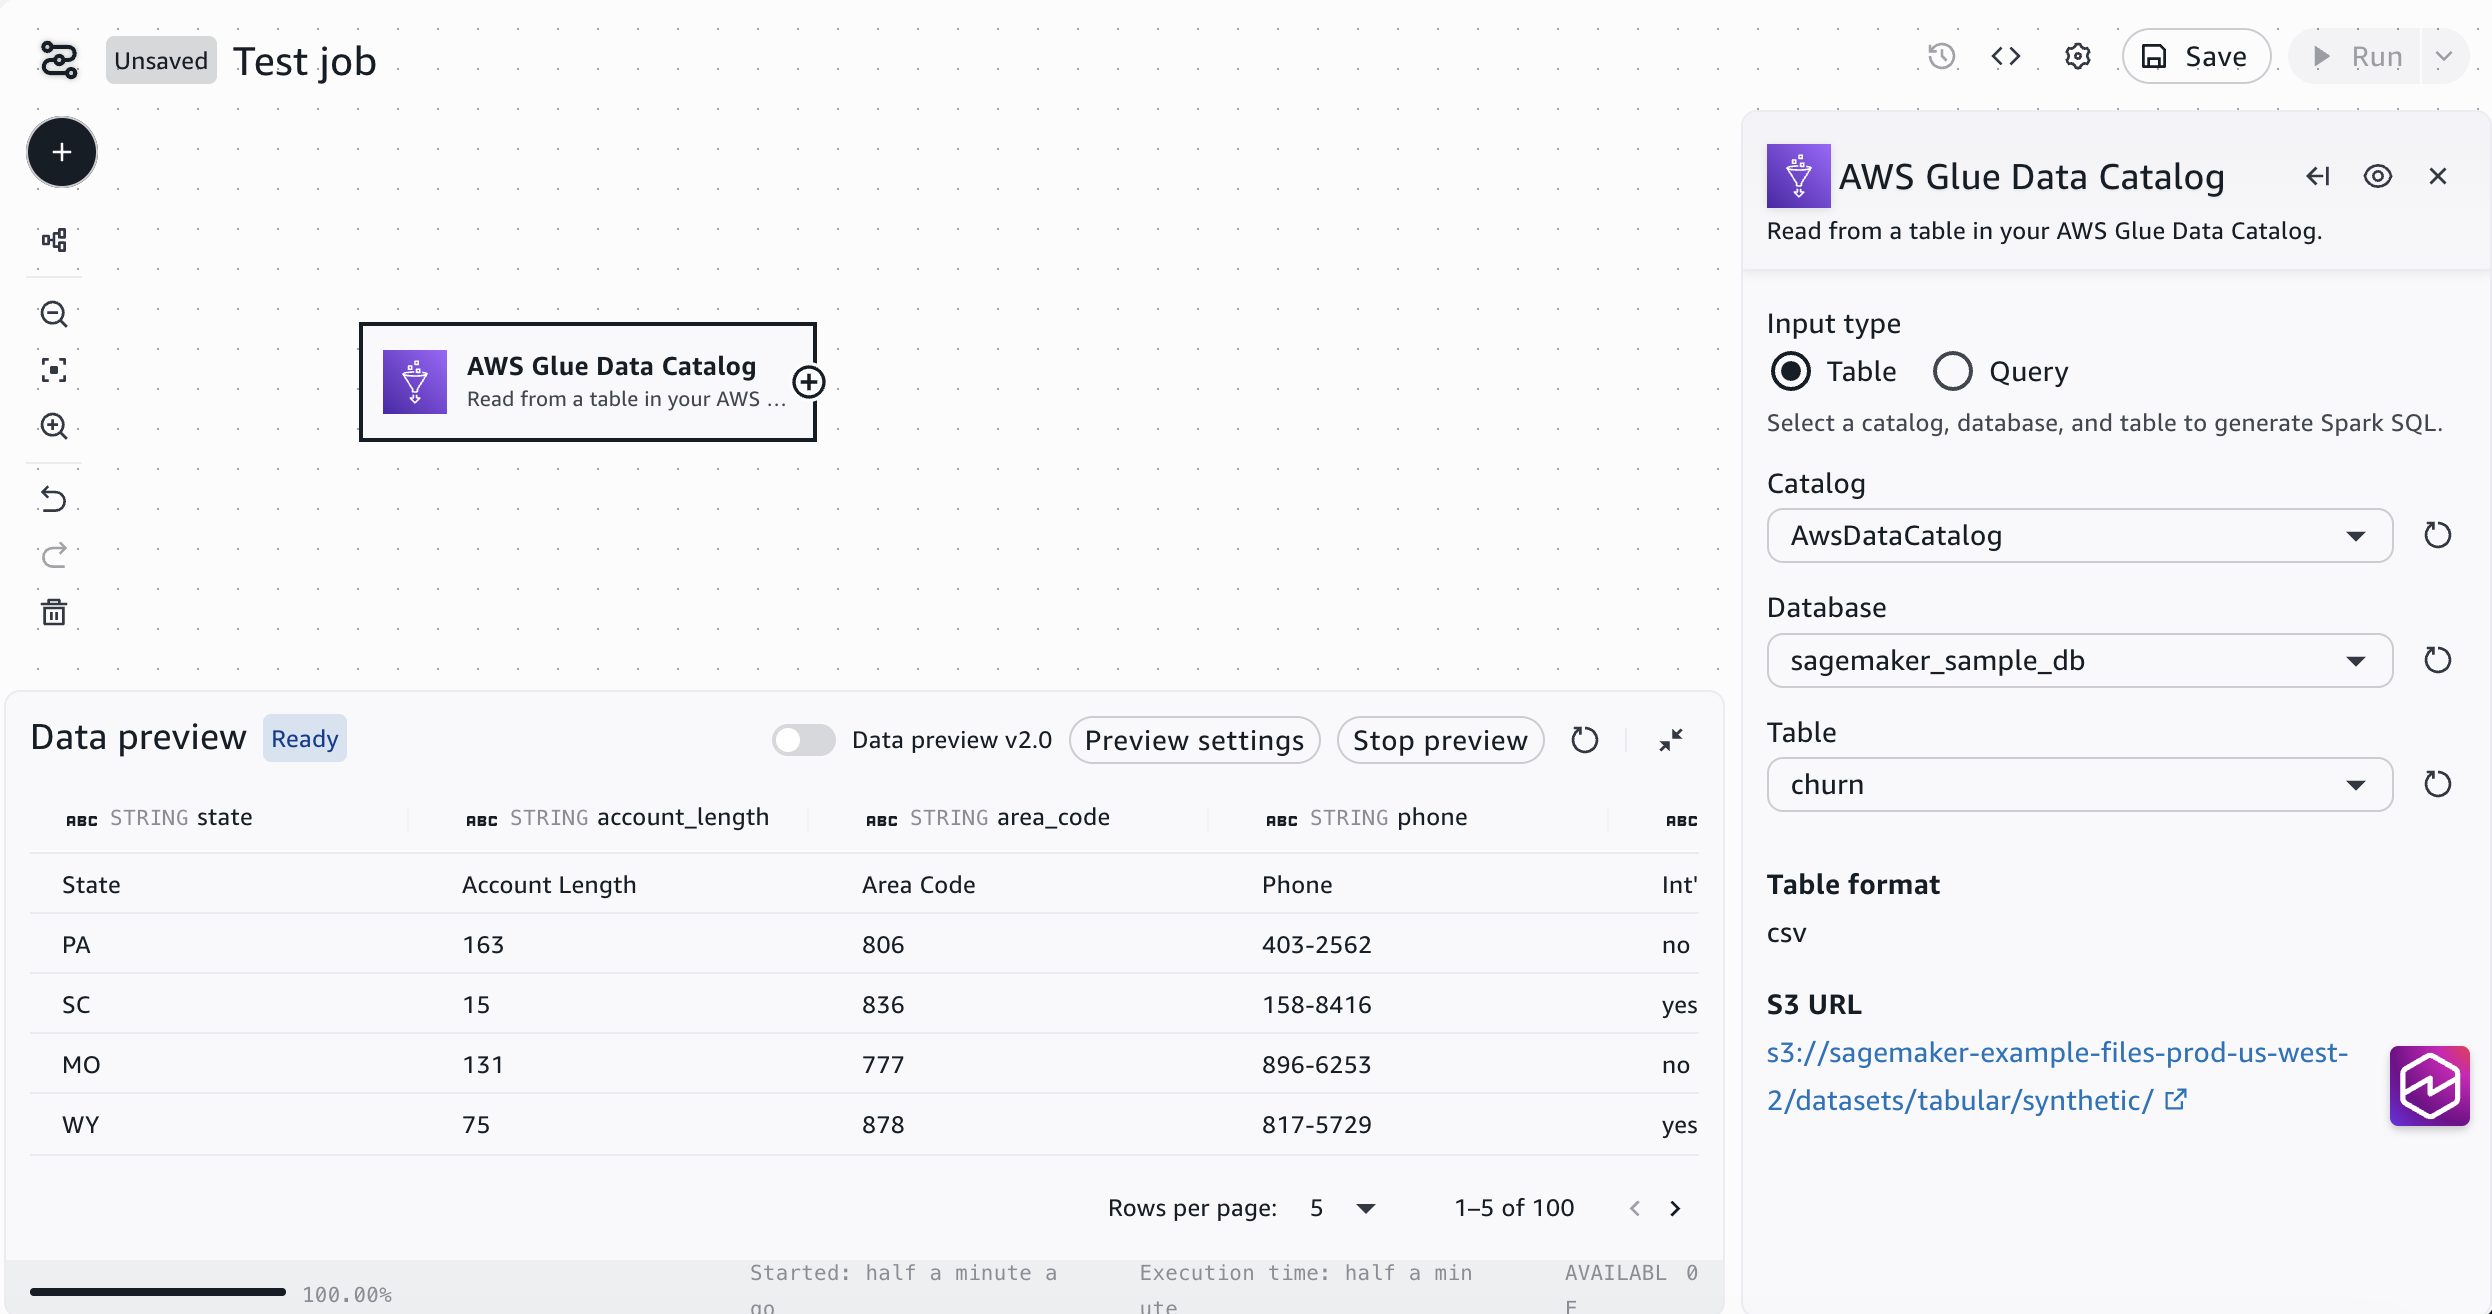The width and height of the screenshot is (2492, 1314).
Task: Select the Query input type
Action: [1952, 371]
